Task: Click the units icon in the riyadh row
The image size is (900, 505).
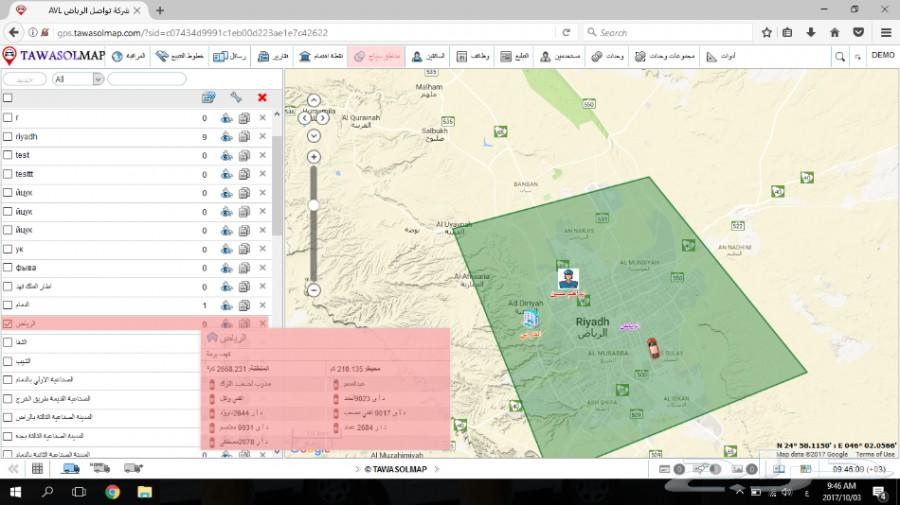Action: tap(226, 137)
